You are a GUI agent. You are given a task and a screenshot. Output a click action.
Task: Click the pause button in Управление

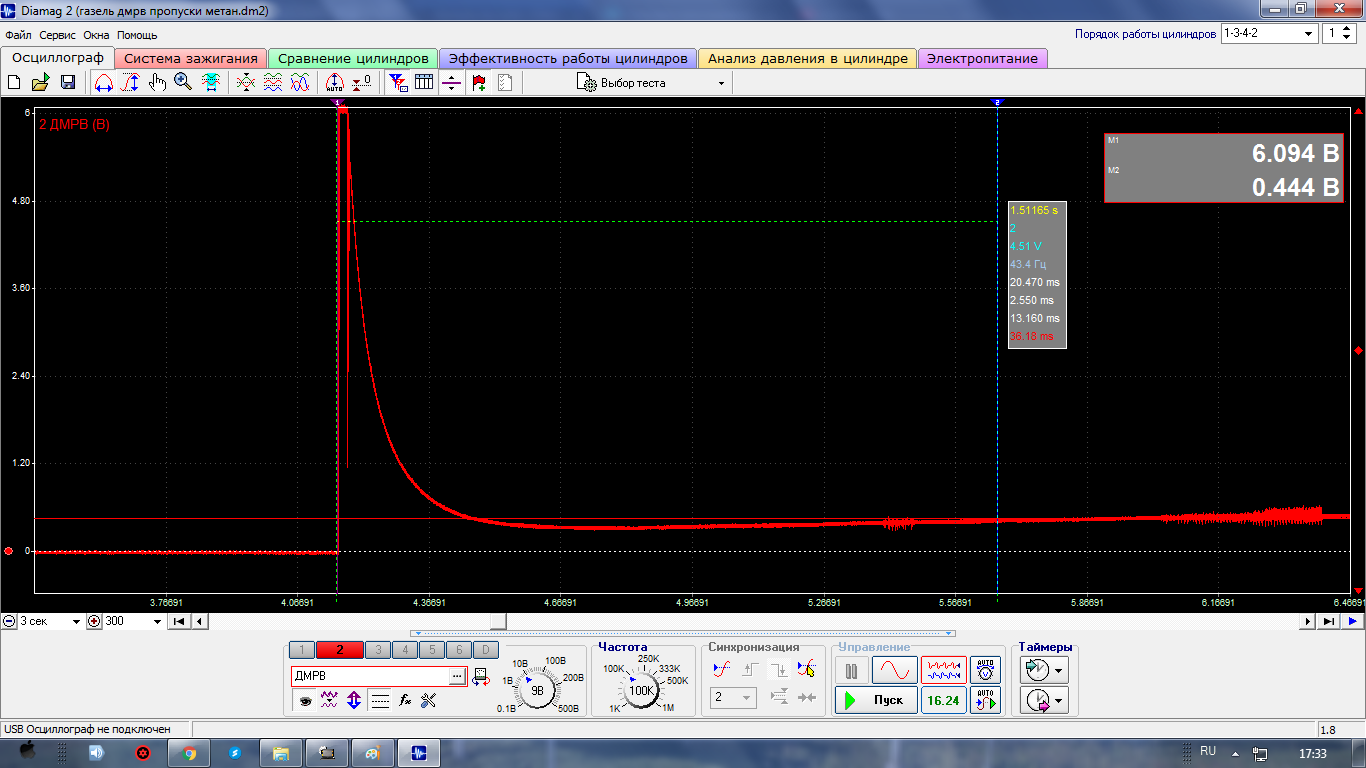coord(852,670)
